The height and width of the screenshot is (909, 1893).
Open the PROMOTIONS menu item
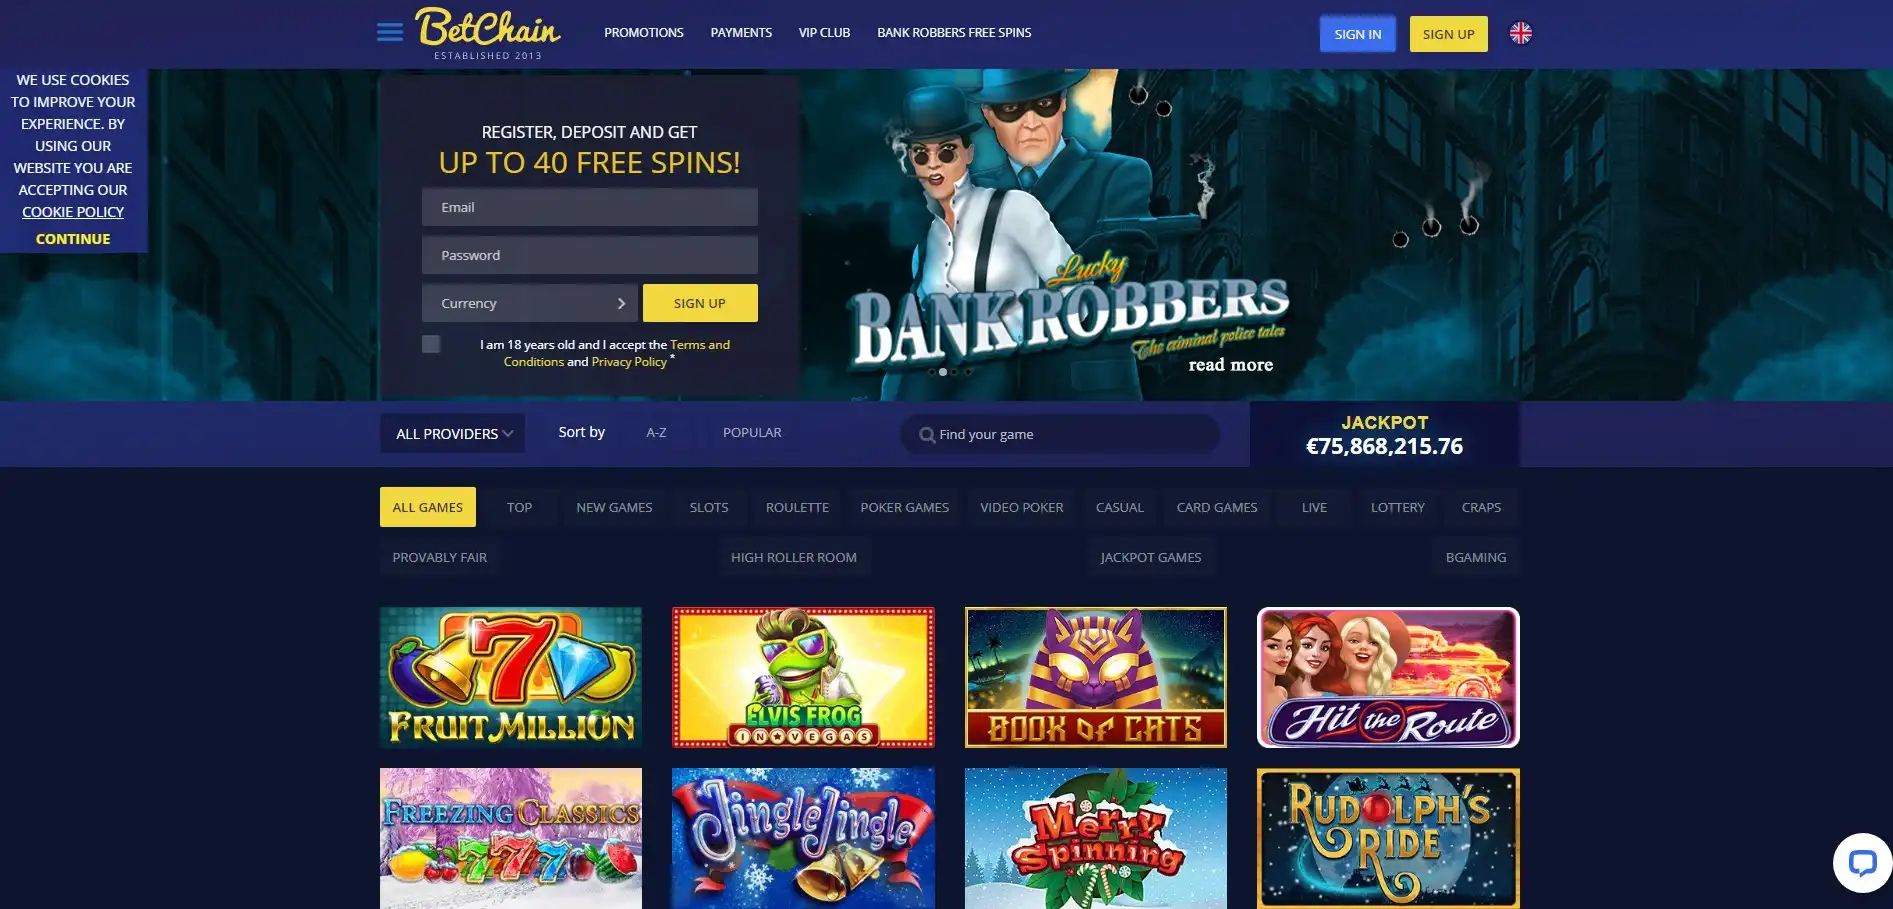pyautogui.click(x=644, y=33)
